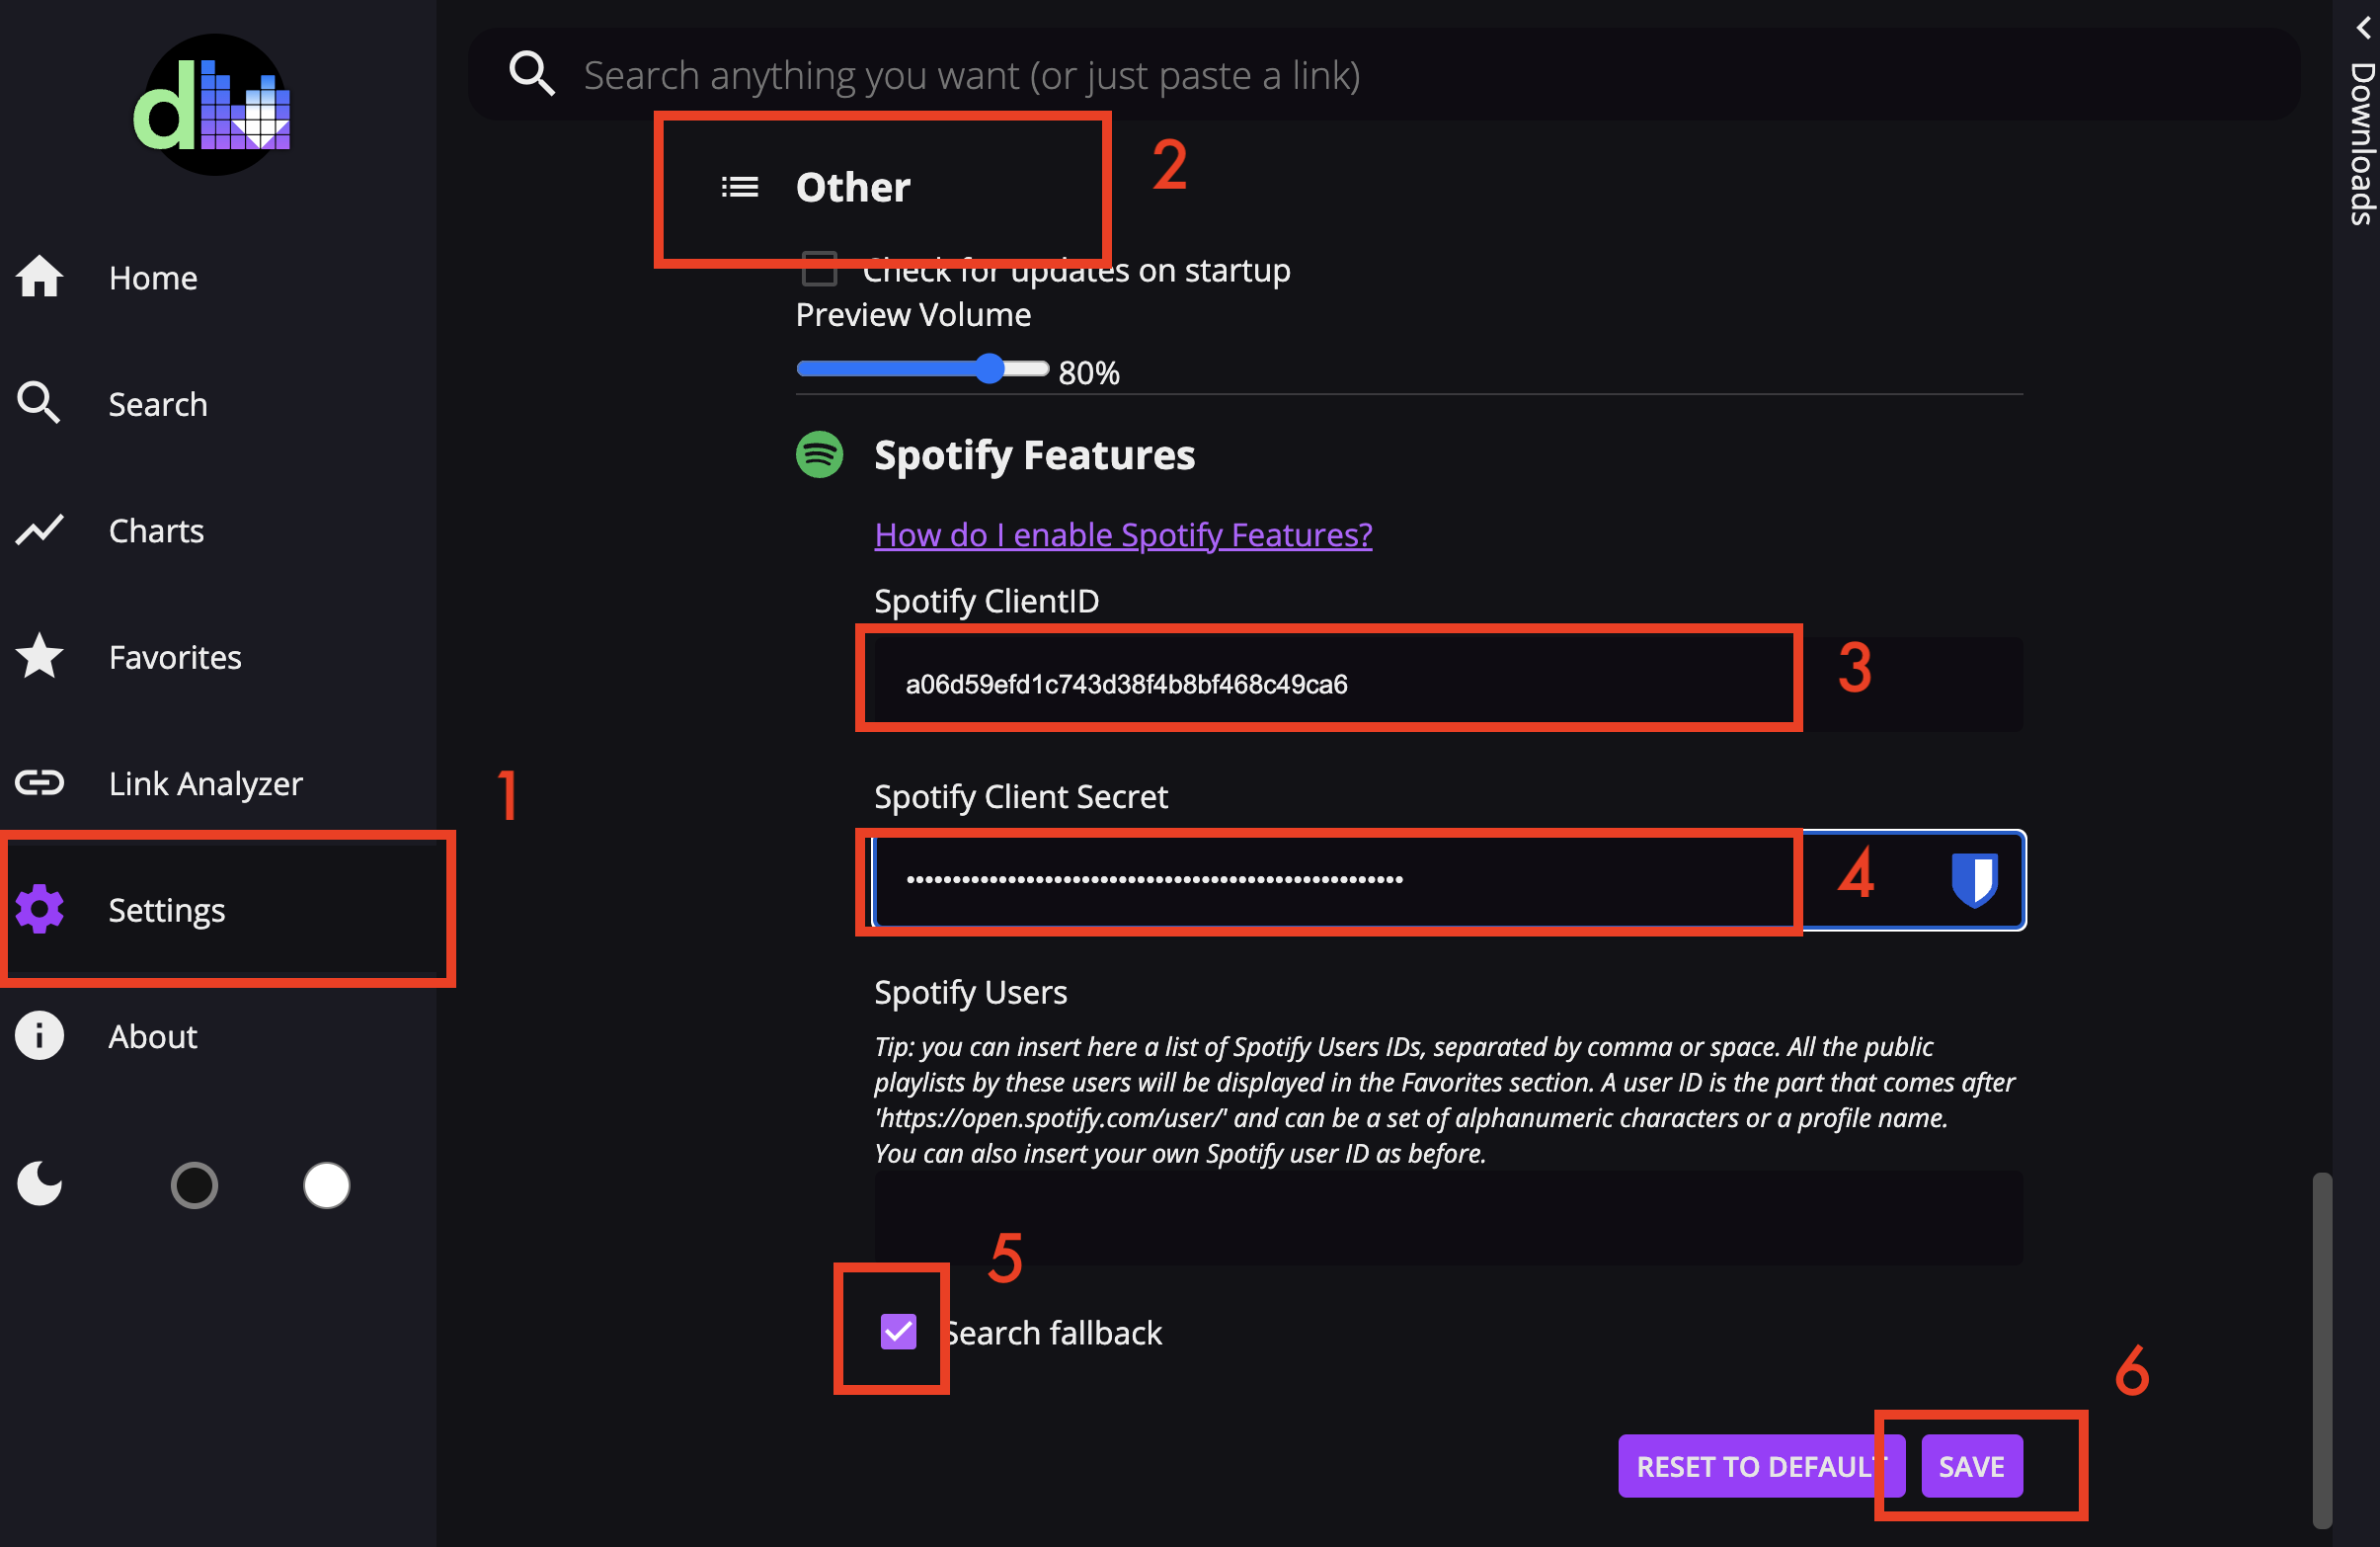The width and height of the screenshot is (2380, 1547).
Task: Click the deemix app logo
Action: tap(214, 104)
